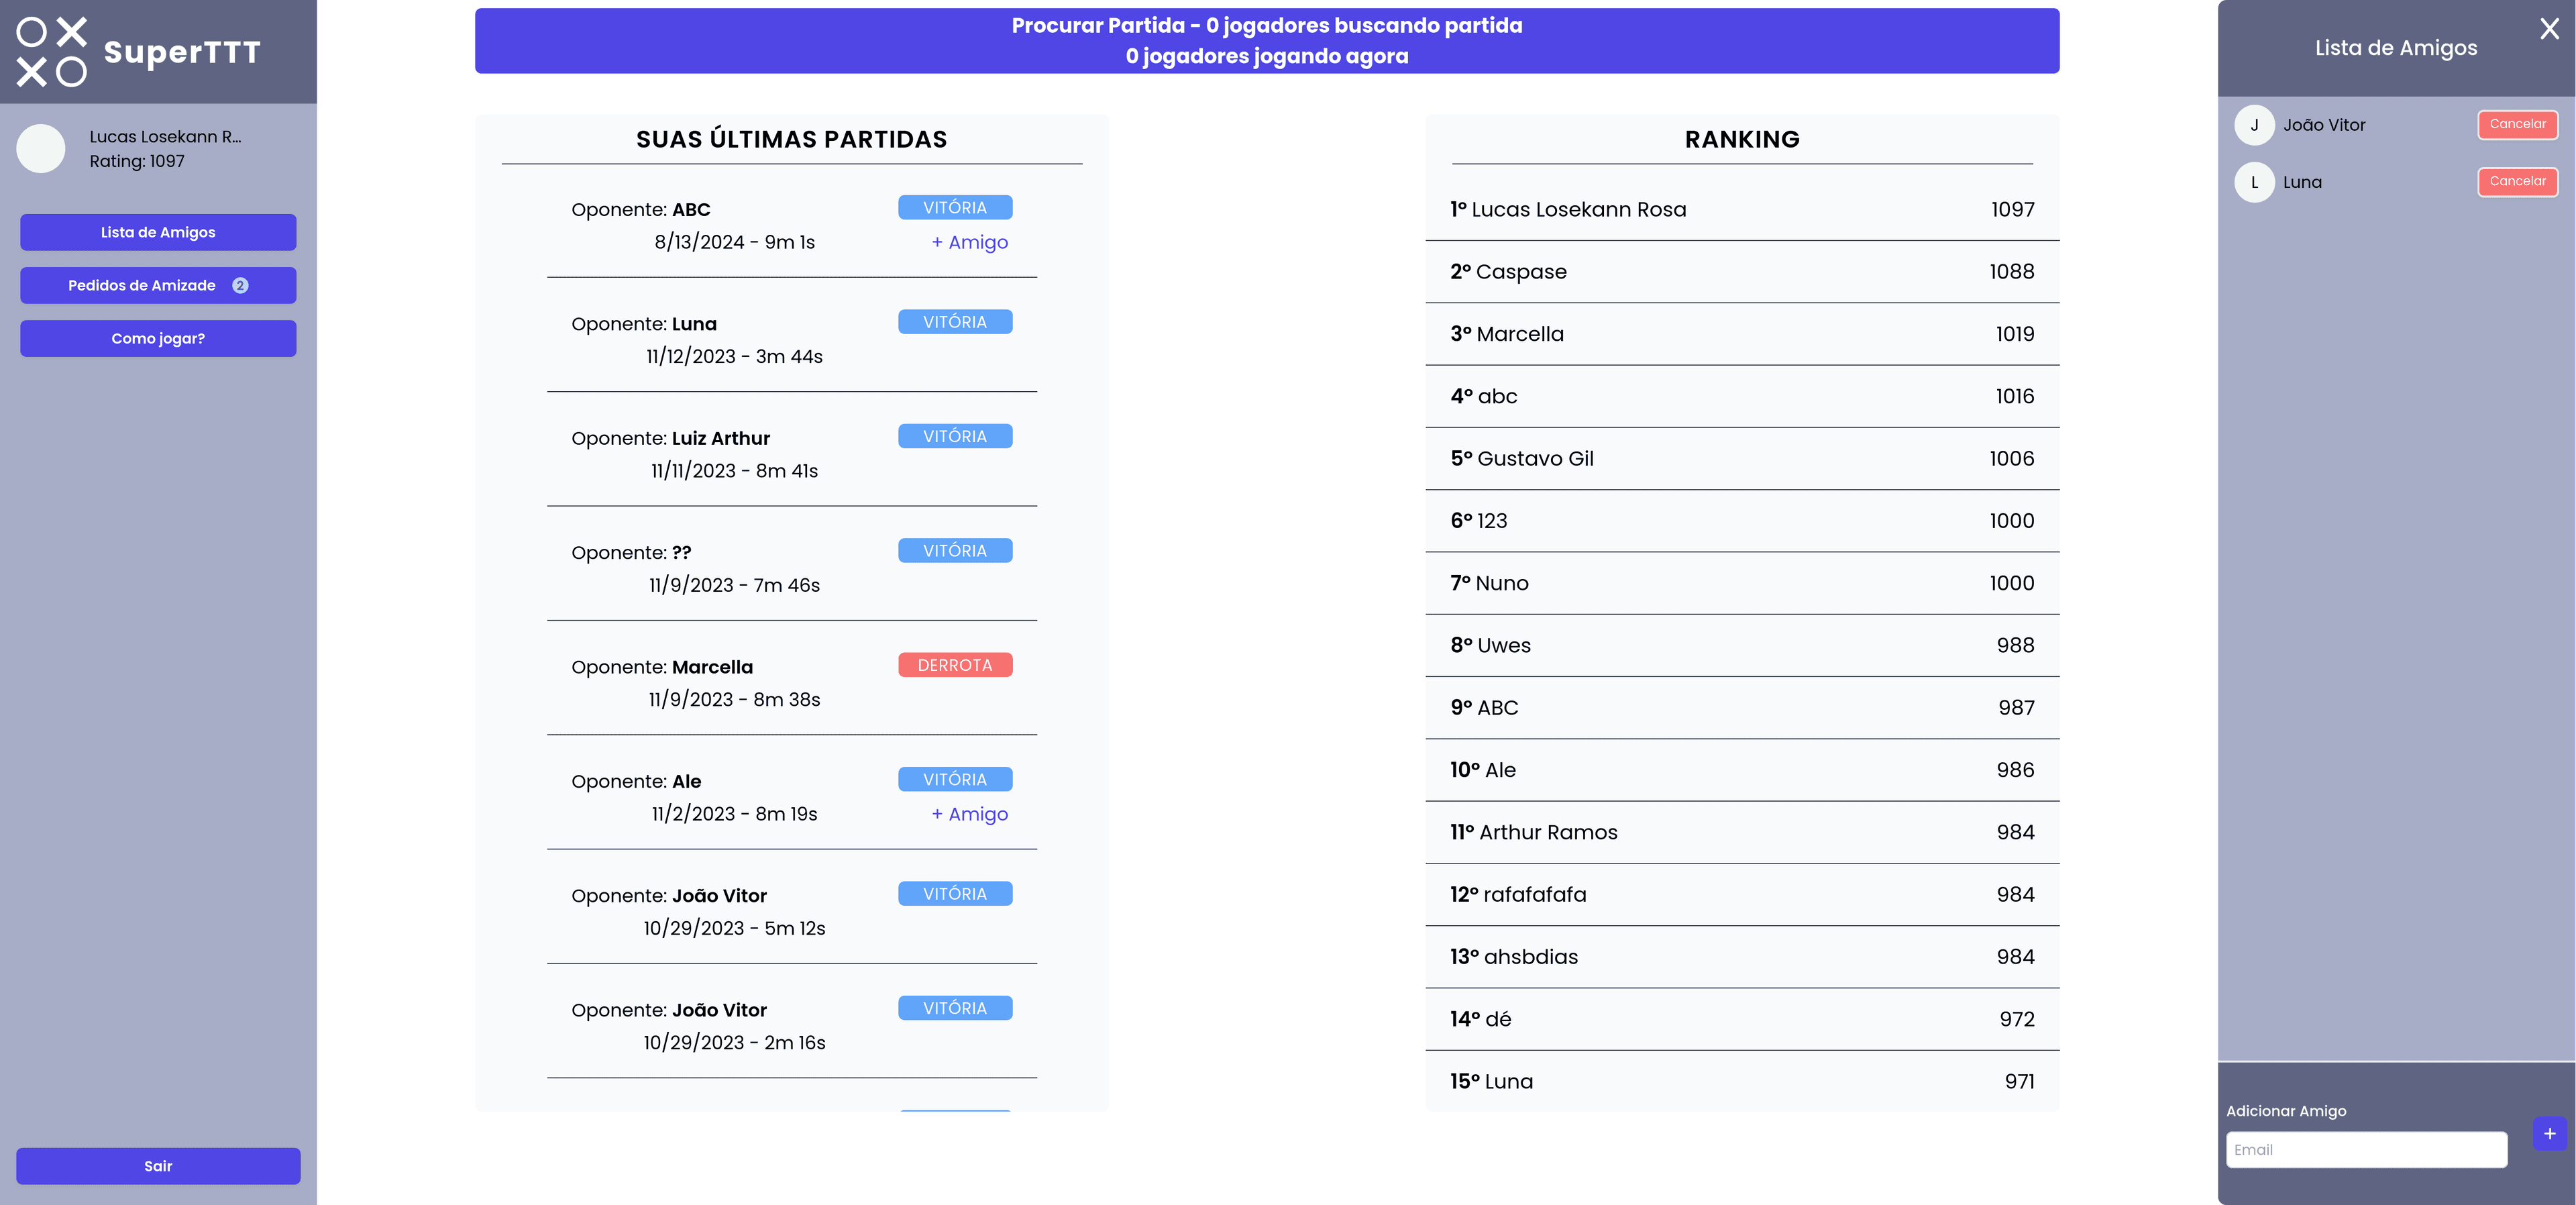Viewport: 2576px width, 1205px height.
Task: Click the Procurar Partida banner
Action: [1266, 41]
